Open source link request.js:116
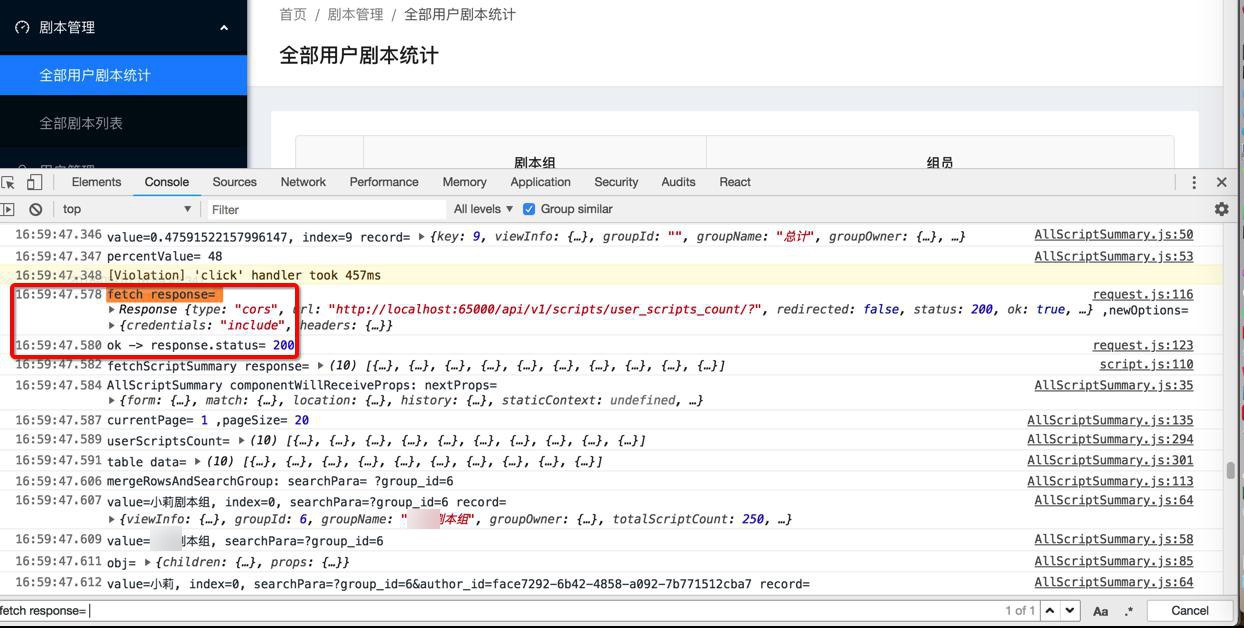This screenshot has height=628, width=1244. point(1143,295)
